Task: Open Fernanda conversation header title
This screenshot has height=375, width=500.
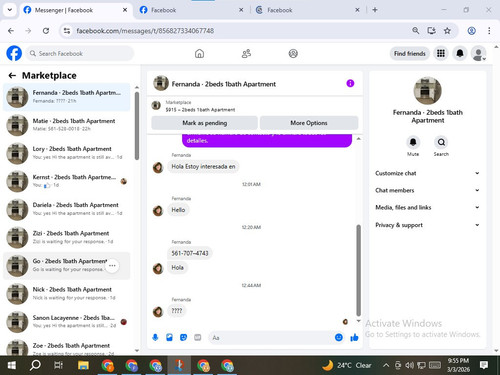Action: click(x=224, y=84)
